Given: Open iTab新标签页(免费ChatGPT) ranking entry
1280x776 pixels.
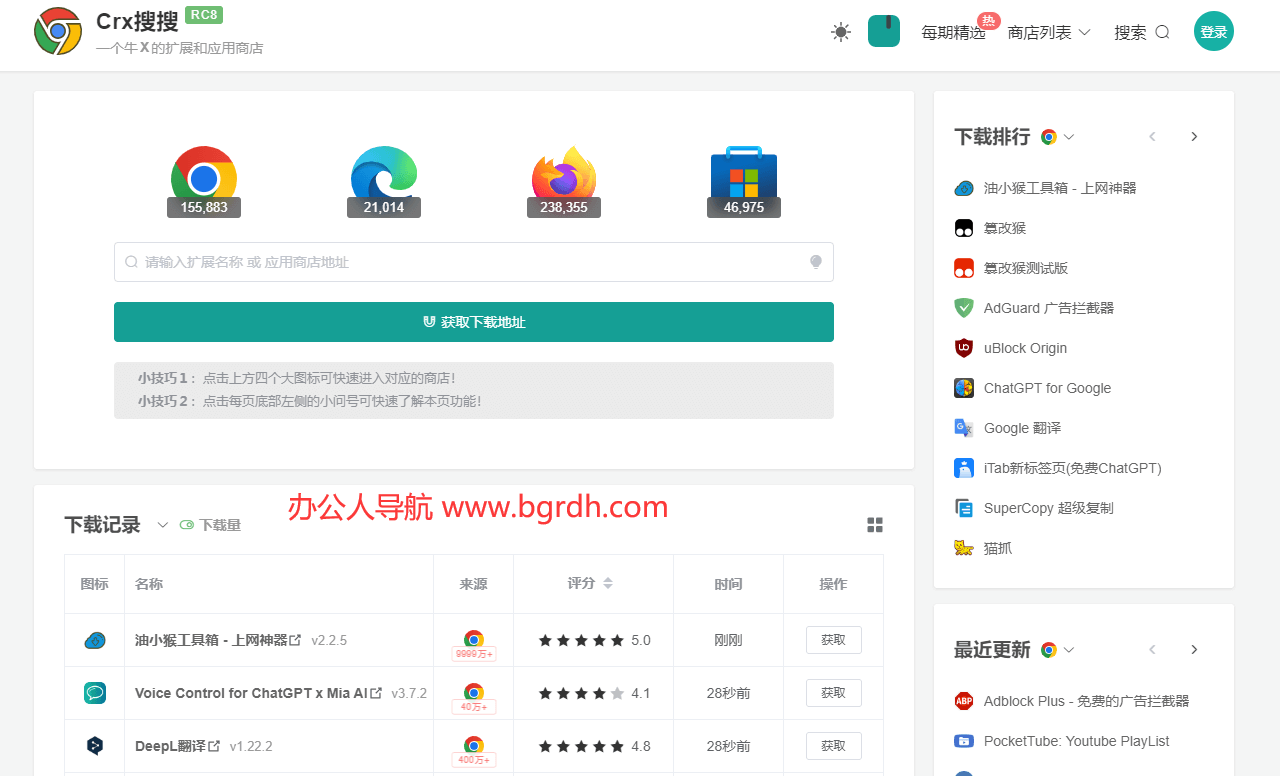Looking at the screenshot, I should click(x=1072, y=468).
